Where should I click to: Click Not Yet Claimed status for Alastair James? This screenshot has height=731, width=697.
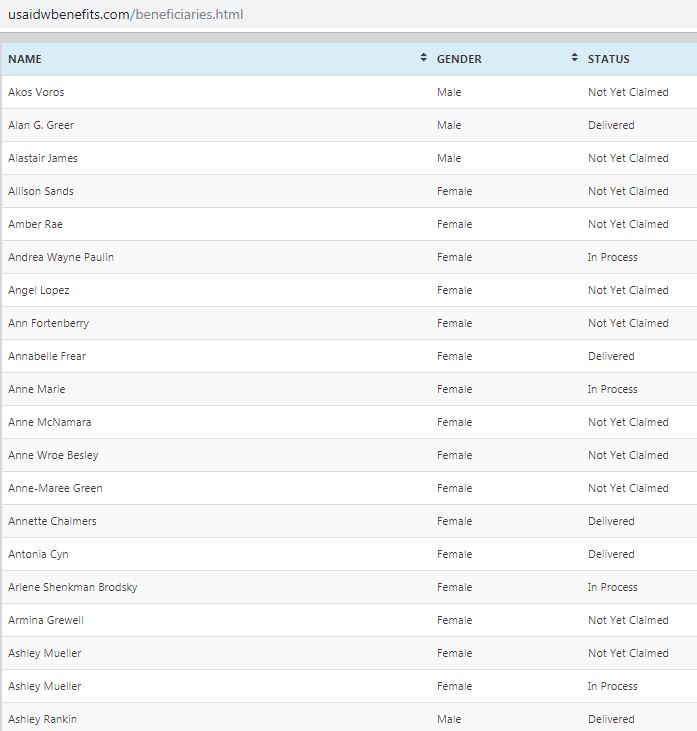click(x=628, y=159)
